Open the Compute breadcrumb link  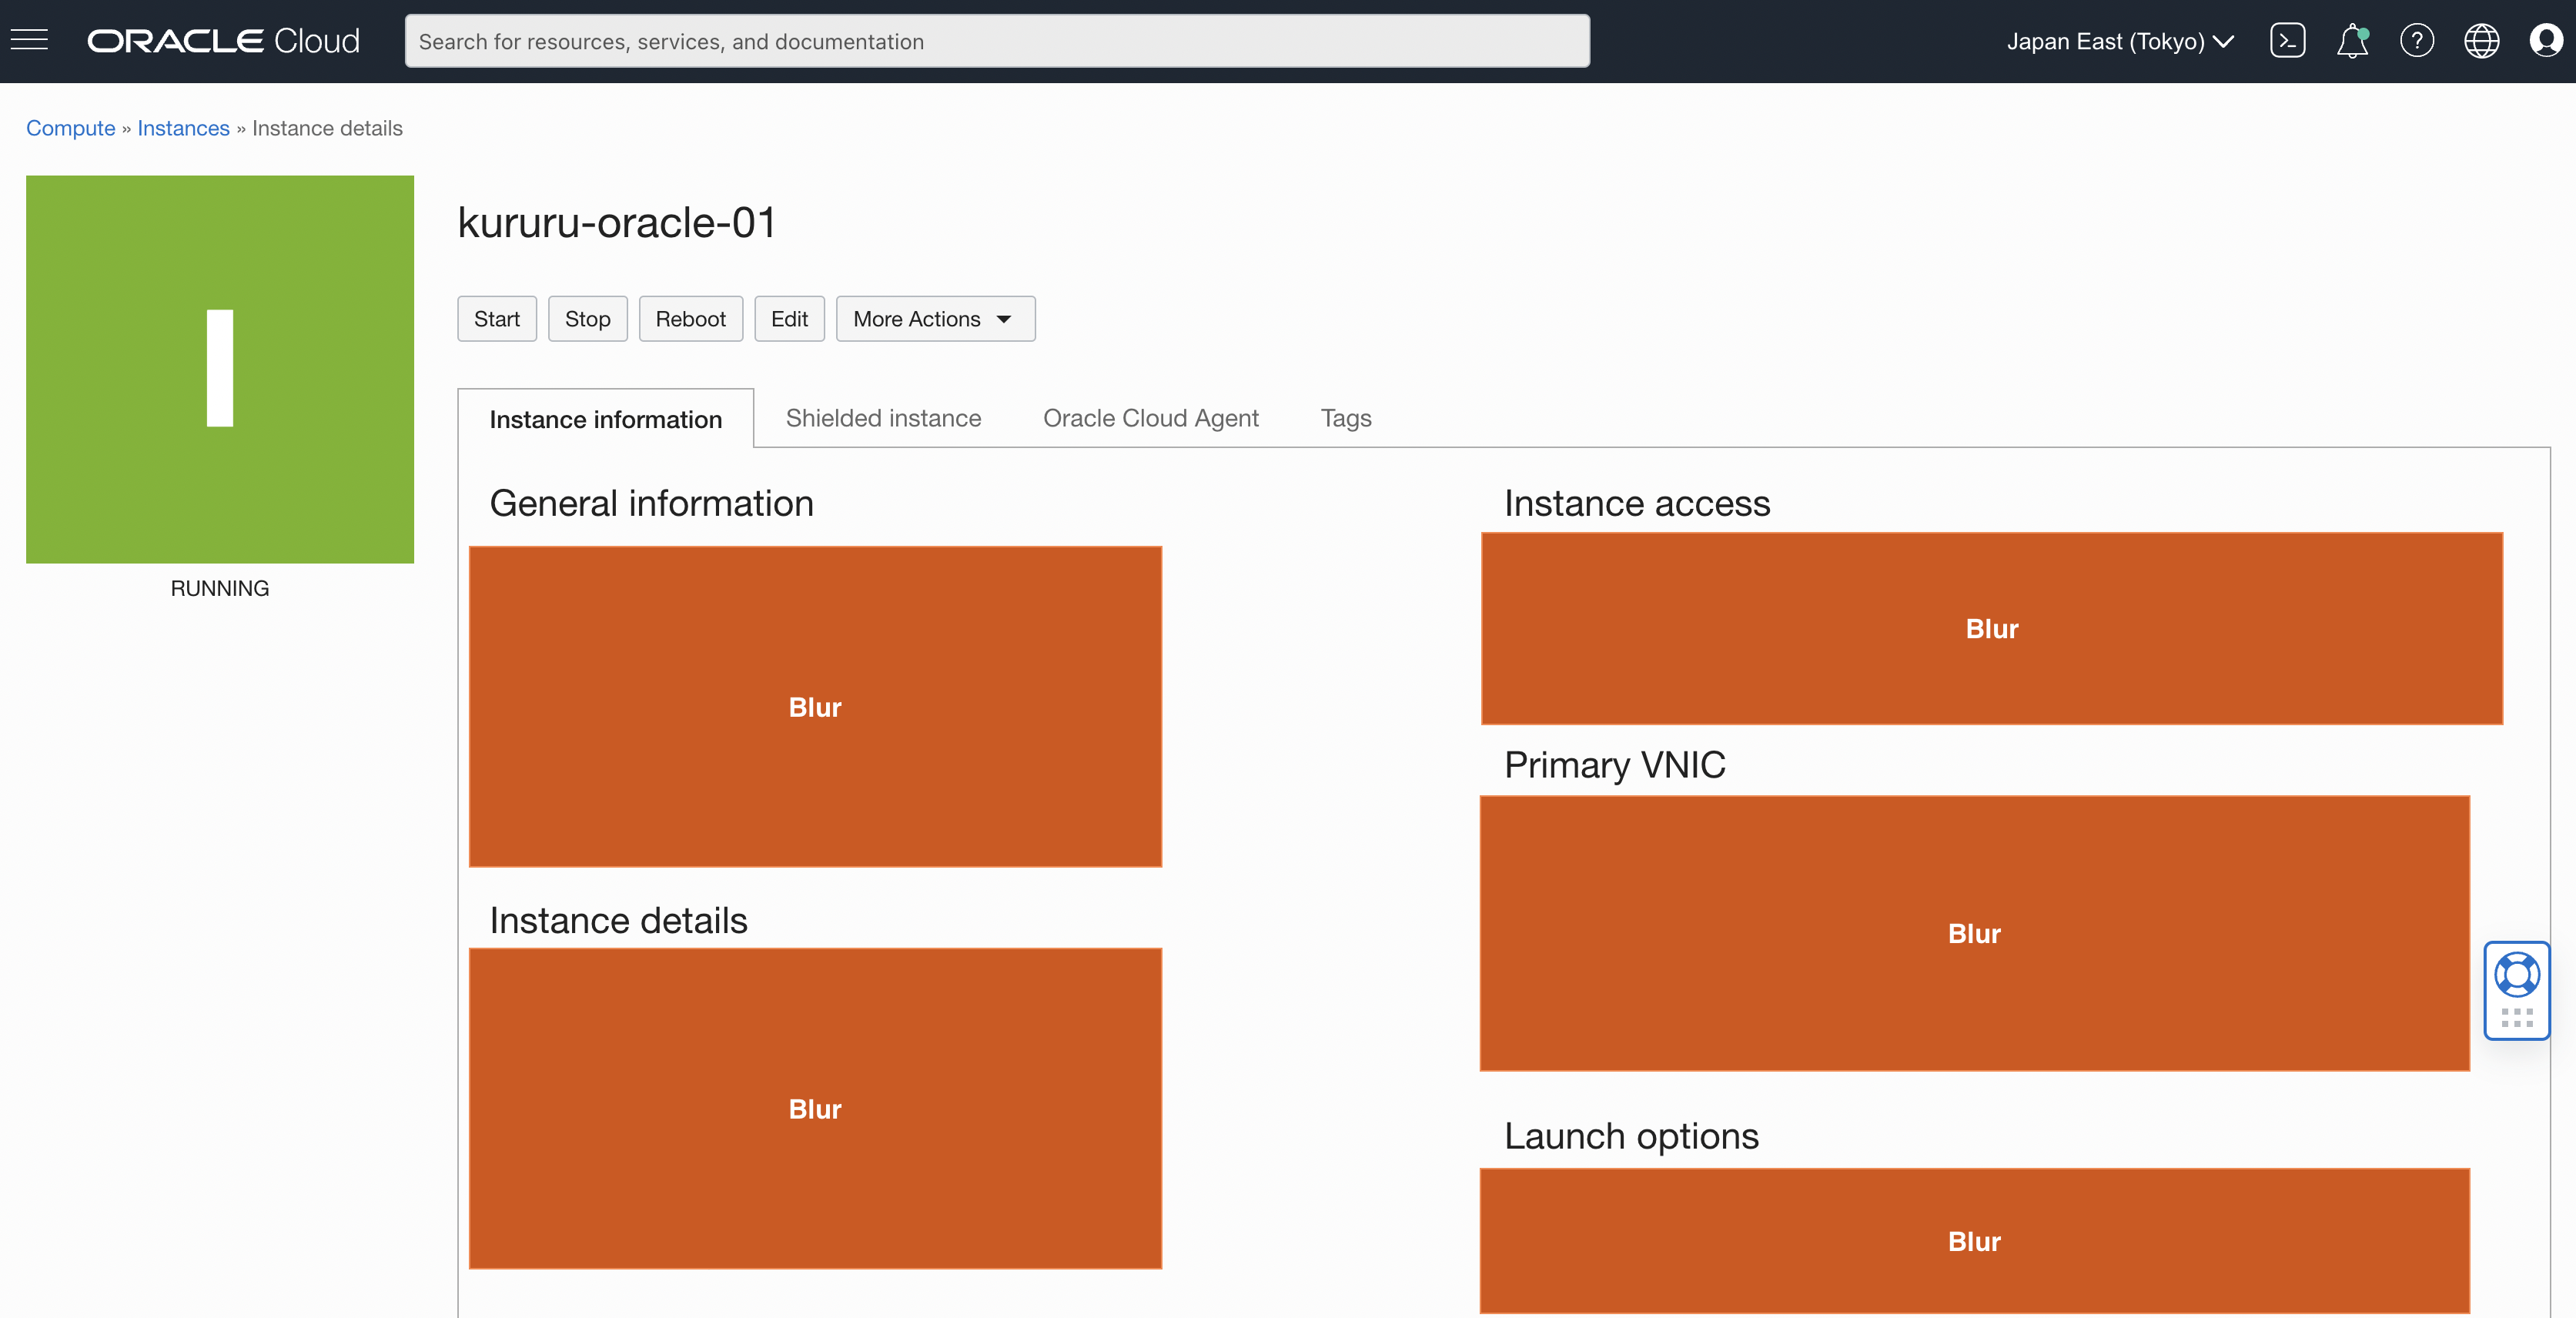(70, 128)
